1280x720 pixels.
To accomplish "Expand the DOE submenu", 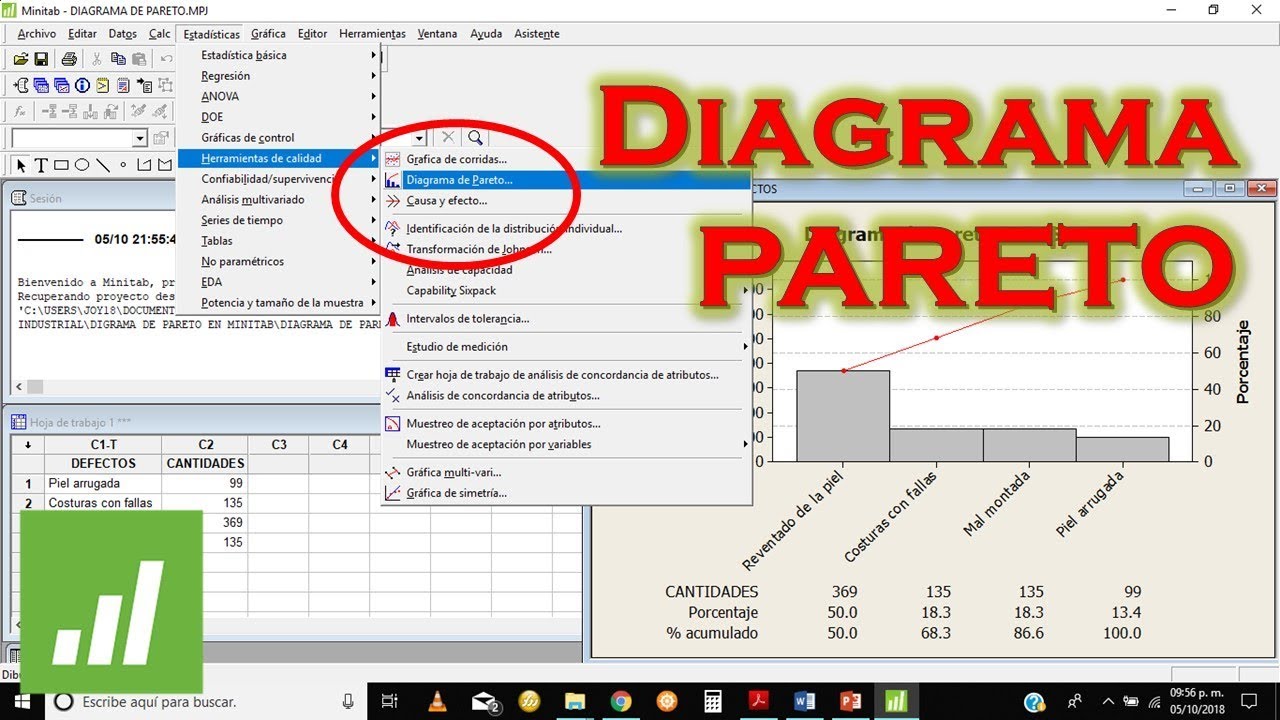I will click(279, 117).
